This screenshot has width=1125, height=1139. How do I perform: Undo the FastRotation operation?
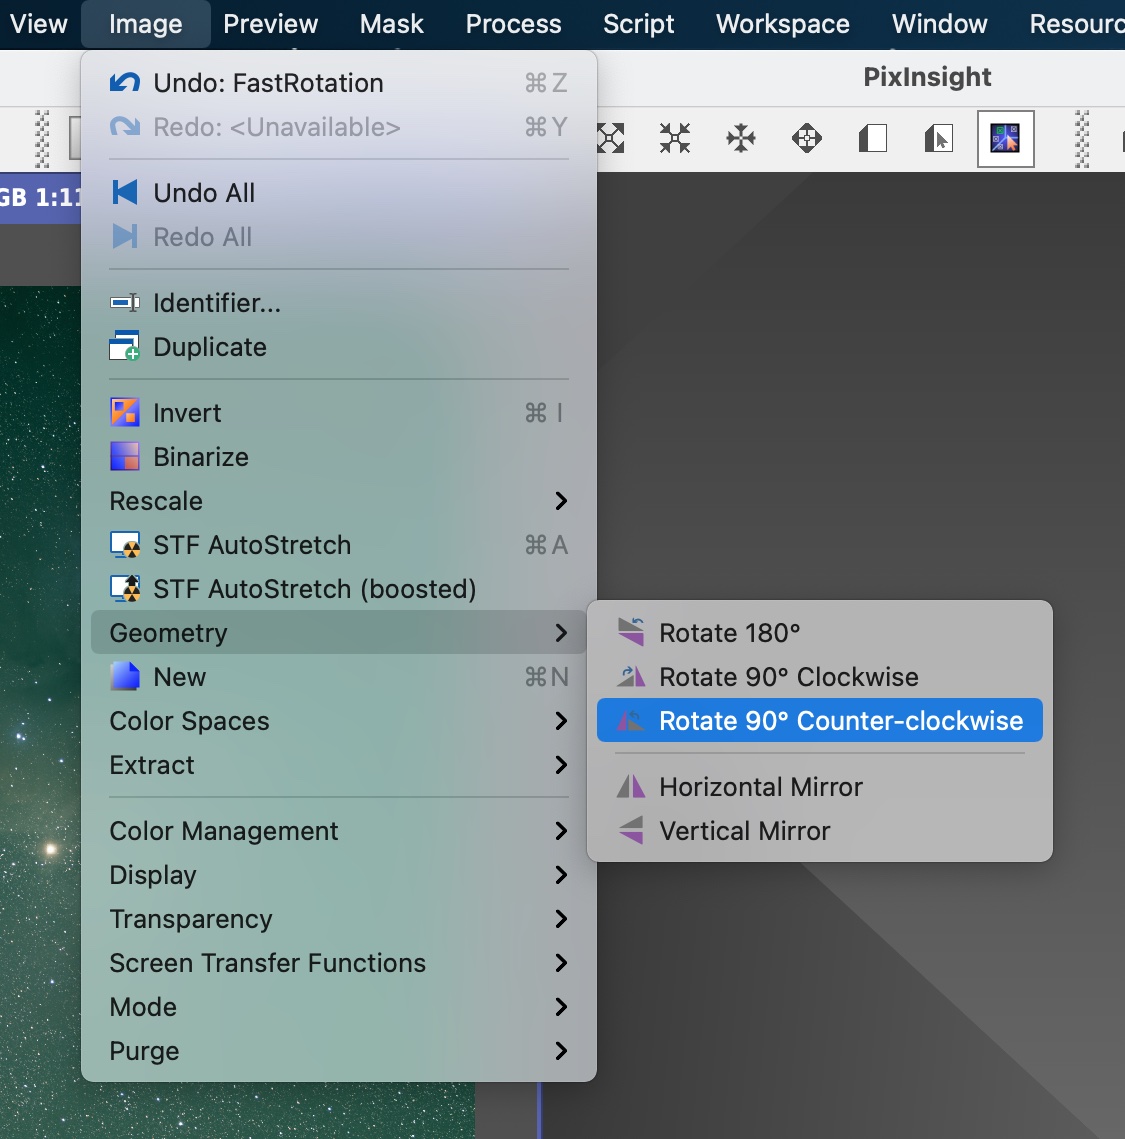pyautogui.click(x=268, y=83)
